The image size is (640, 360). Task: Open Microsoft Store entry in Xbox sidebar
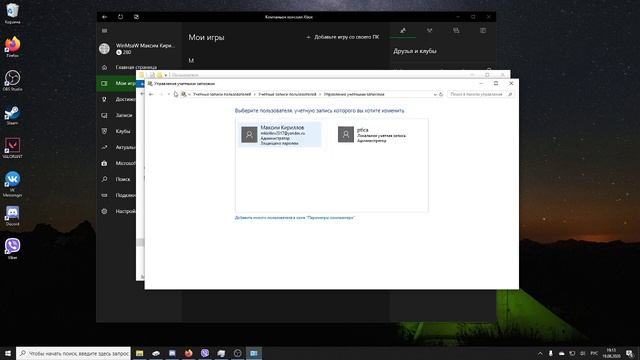[x=117, y=163]
